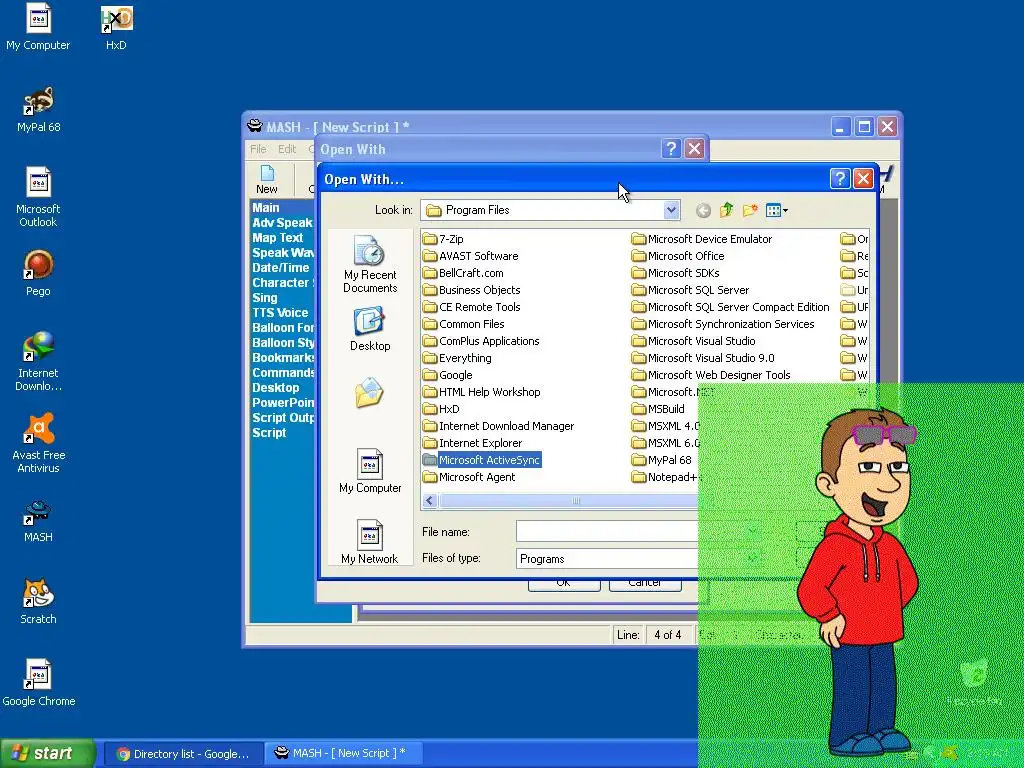Open the Edit menu in MASH
This screenshot has width=1024, height=768.
[x=287, y=149]
